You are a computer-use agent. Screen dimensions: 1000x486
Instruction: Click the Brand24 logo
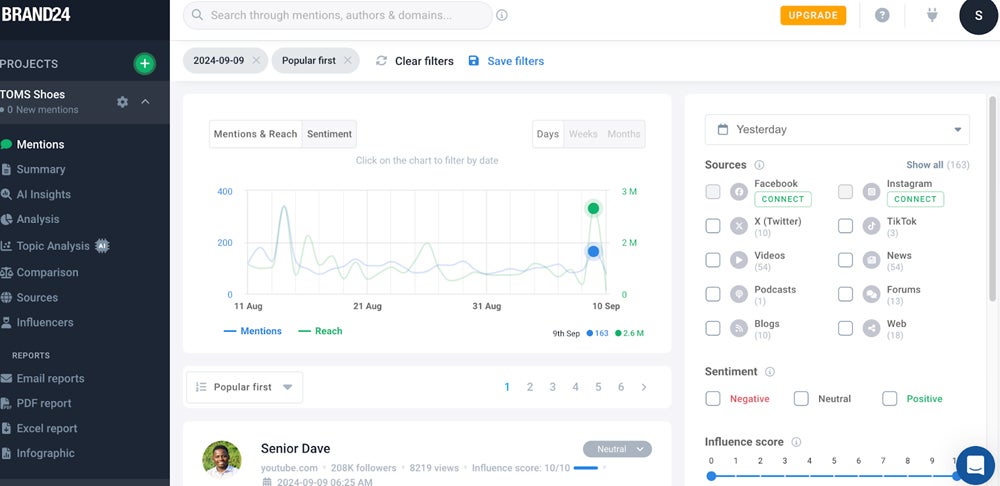click(36, 15)
